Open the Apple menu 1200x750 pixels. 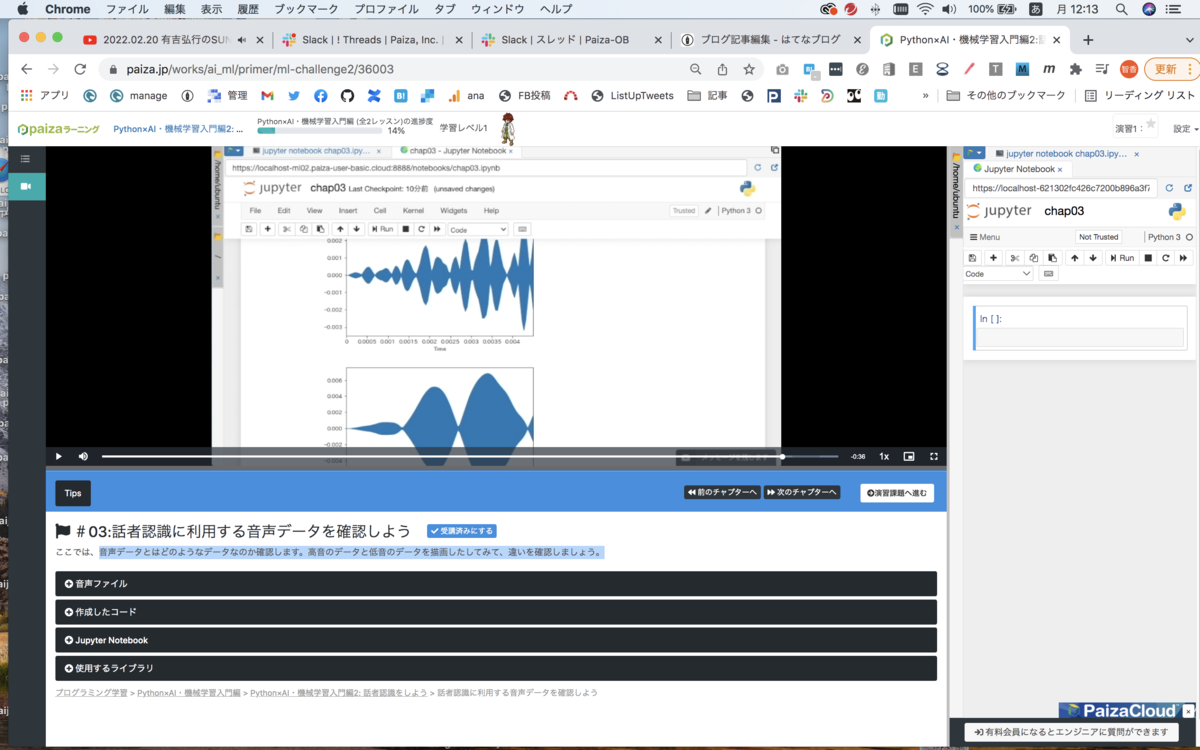pos(22,9)
